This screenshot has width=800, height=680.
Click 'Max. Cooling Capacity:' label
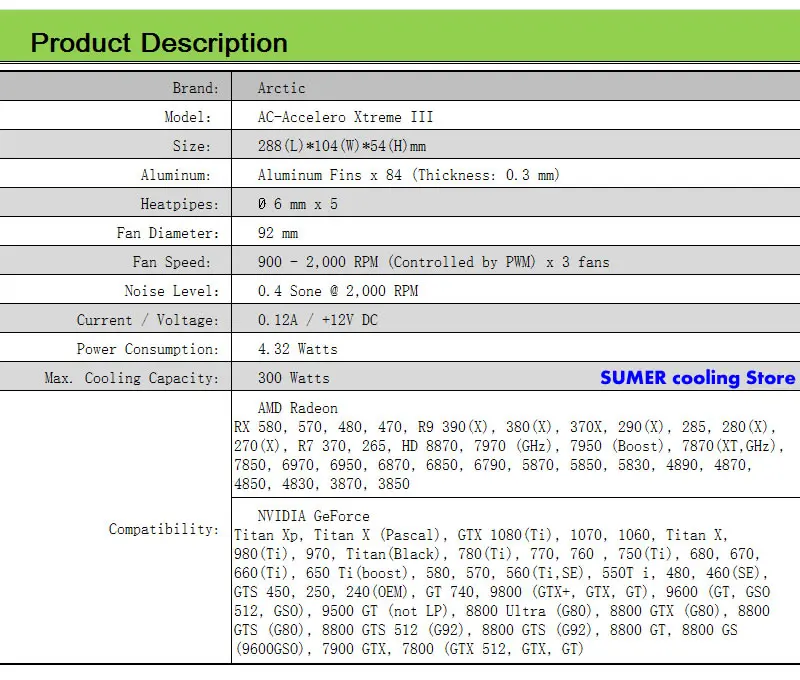[132, 379]
